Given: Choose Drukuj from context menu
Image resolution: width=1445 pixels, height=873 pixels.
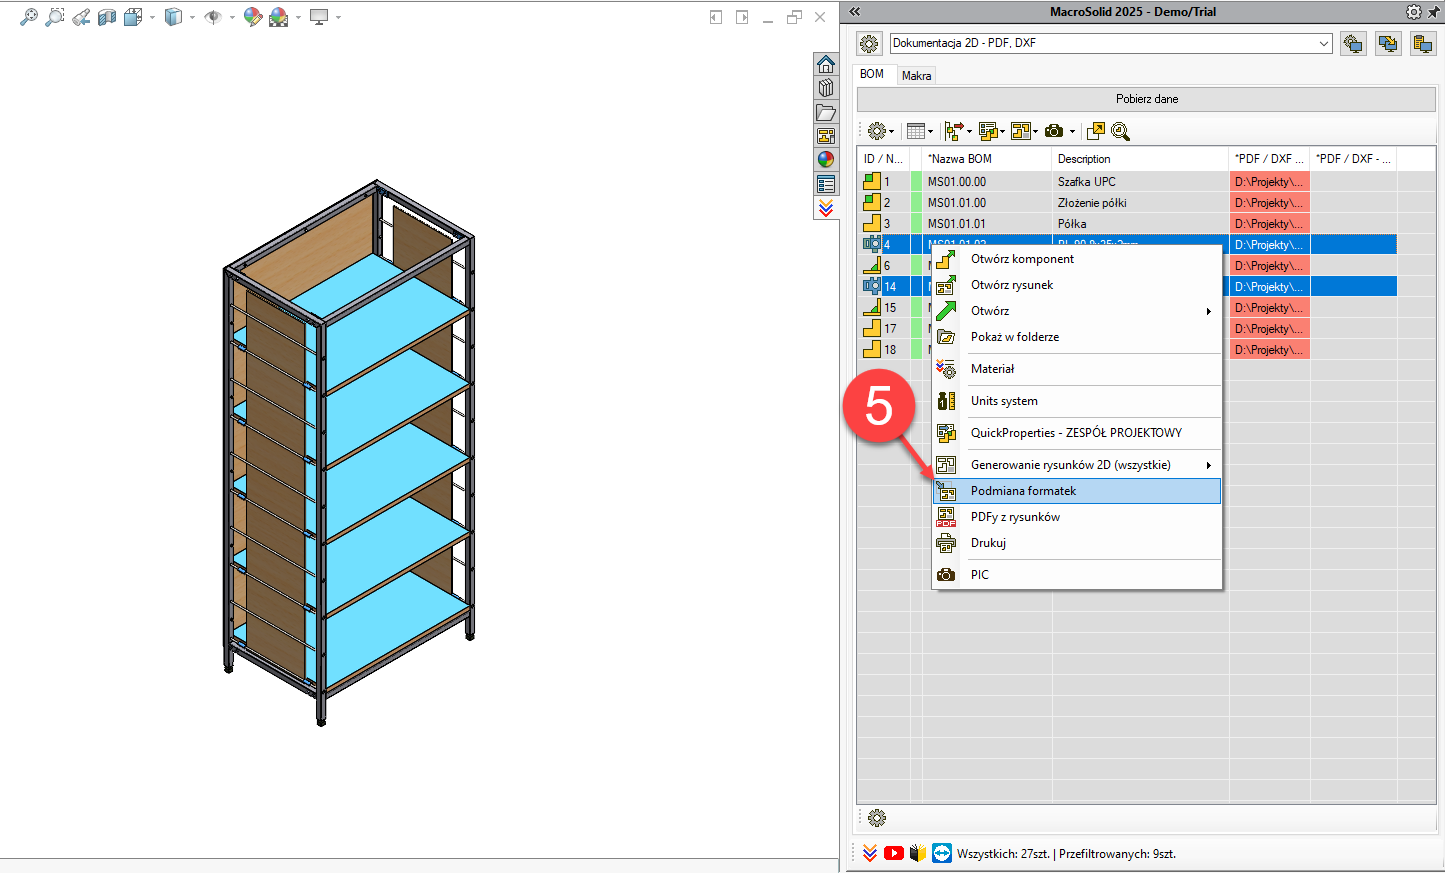Looking at the screenshot, I should click(1077, 543).
